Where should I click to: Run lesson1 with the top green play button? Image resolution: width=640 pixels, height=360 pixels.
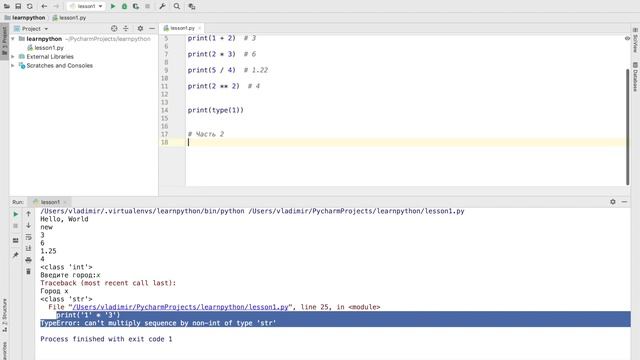tap(113, 6)
